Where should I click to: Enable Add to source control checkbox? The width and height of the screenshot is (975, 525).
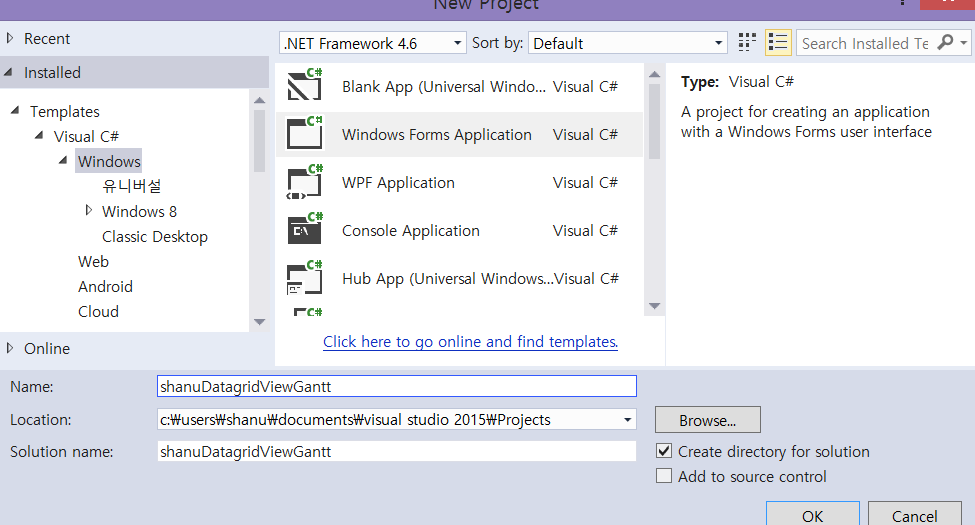664,476
